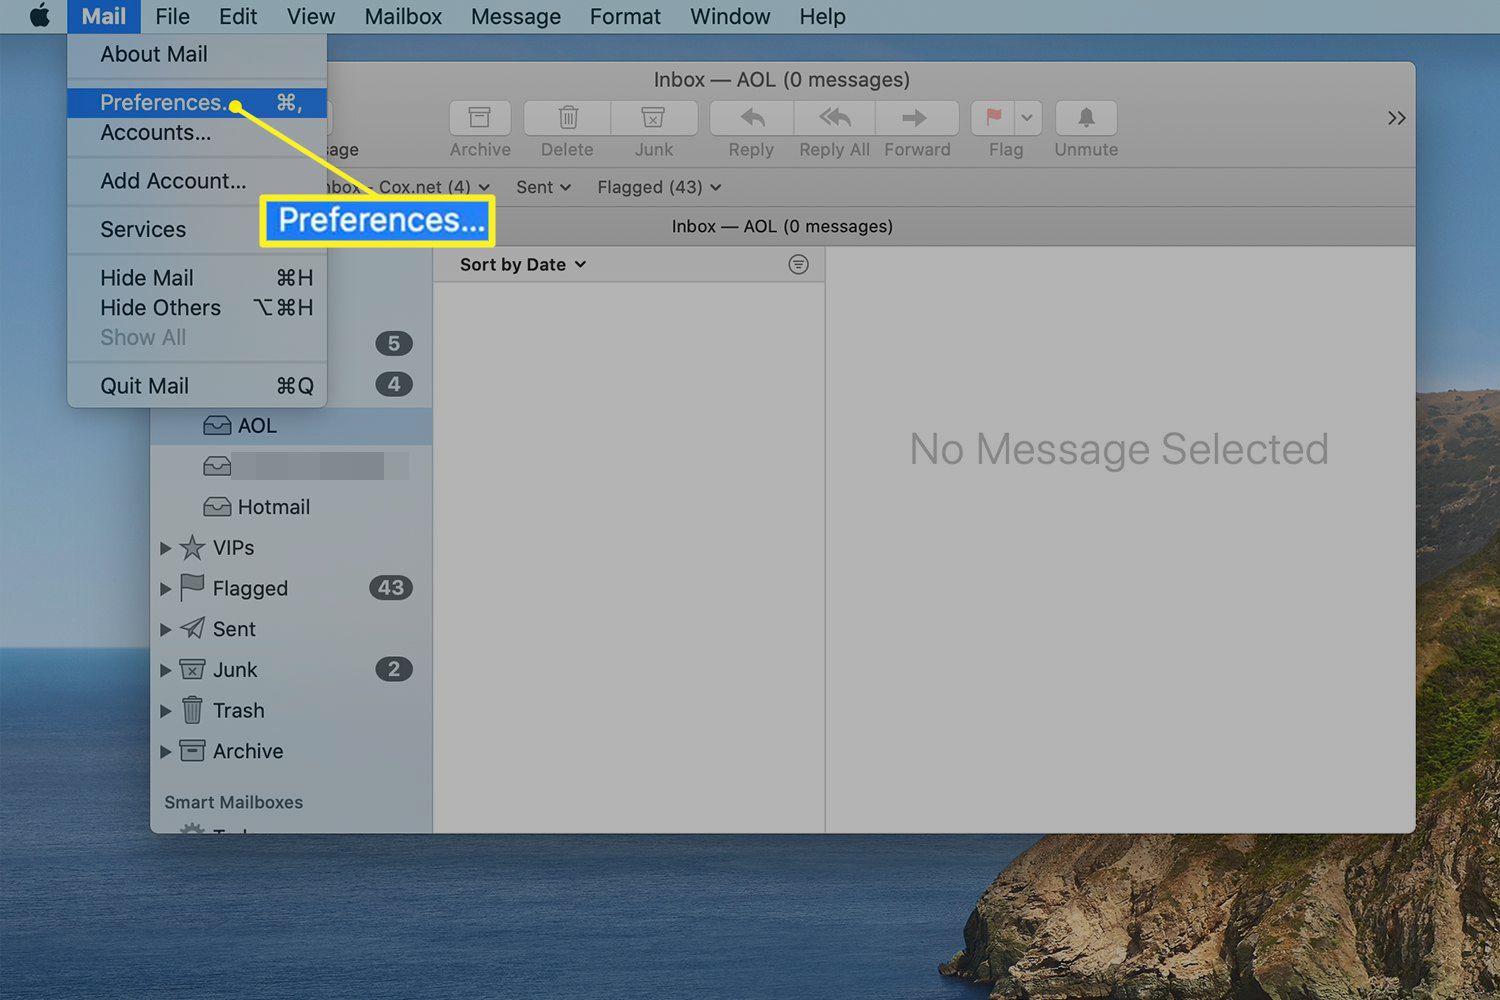Open the Sent favorites dropdown
The width and height of the screenshot is (1500, 1000).
(x=543, y=187)
